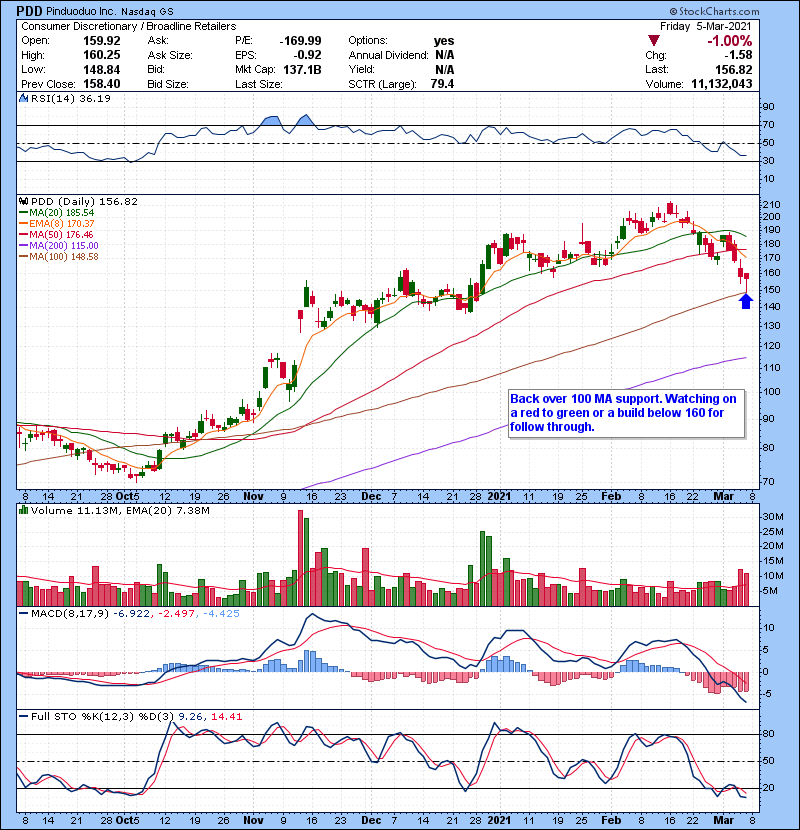Viewport: 800px width, 830px height.
Task: Click the Pinduoduo Inc. company name
Action: click(81, 12)
